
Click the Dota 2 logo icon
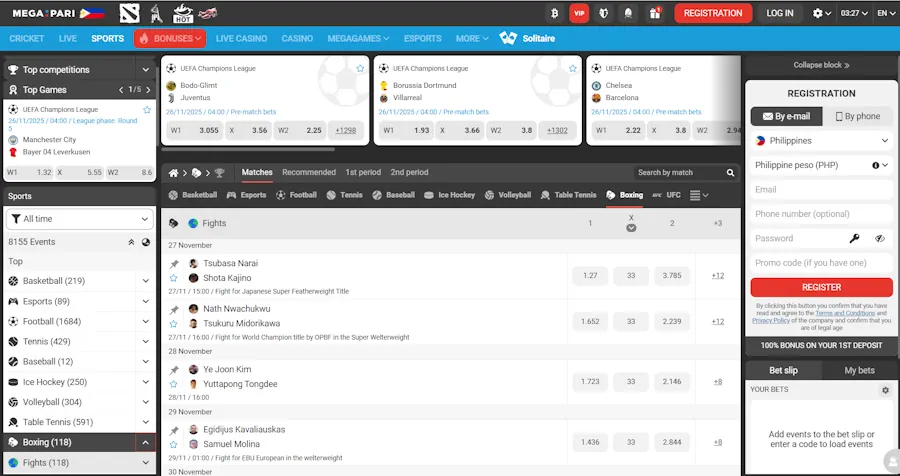[130, 13]
